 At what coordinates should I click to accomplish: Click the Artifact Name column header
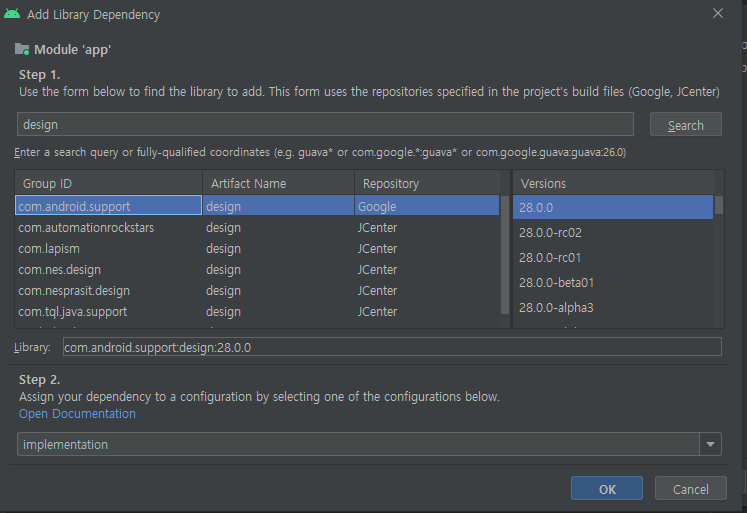pos(279,183)
